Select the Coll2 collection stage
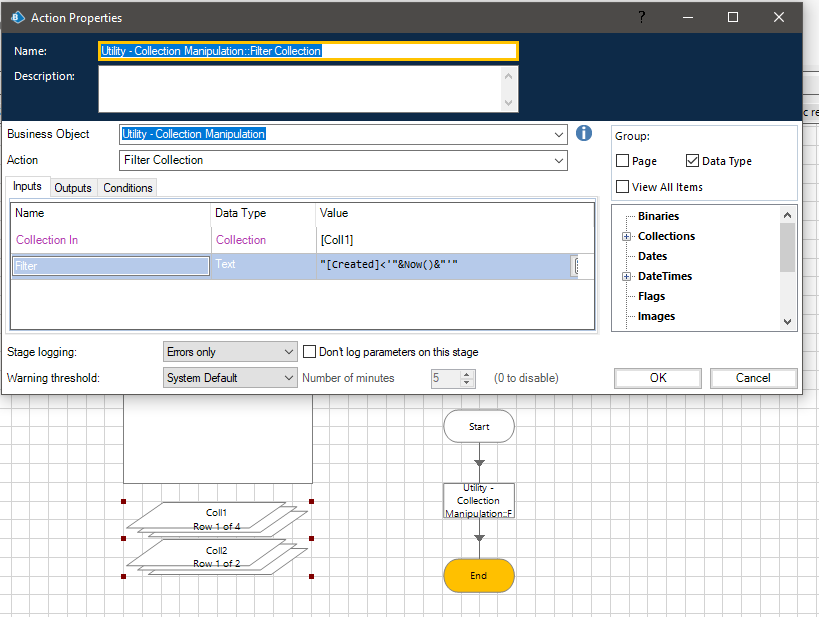Viewport: 819px width, 617px height. [x=217, y=557]
